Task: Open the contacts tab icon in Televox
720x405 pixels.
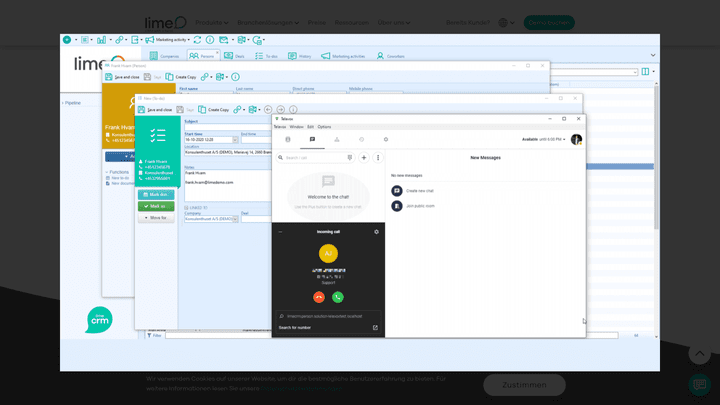Action: pos(288,139)
